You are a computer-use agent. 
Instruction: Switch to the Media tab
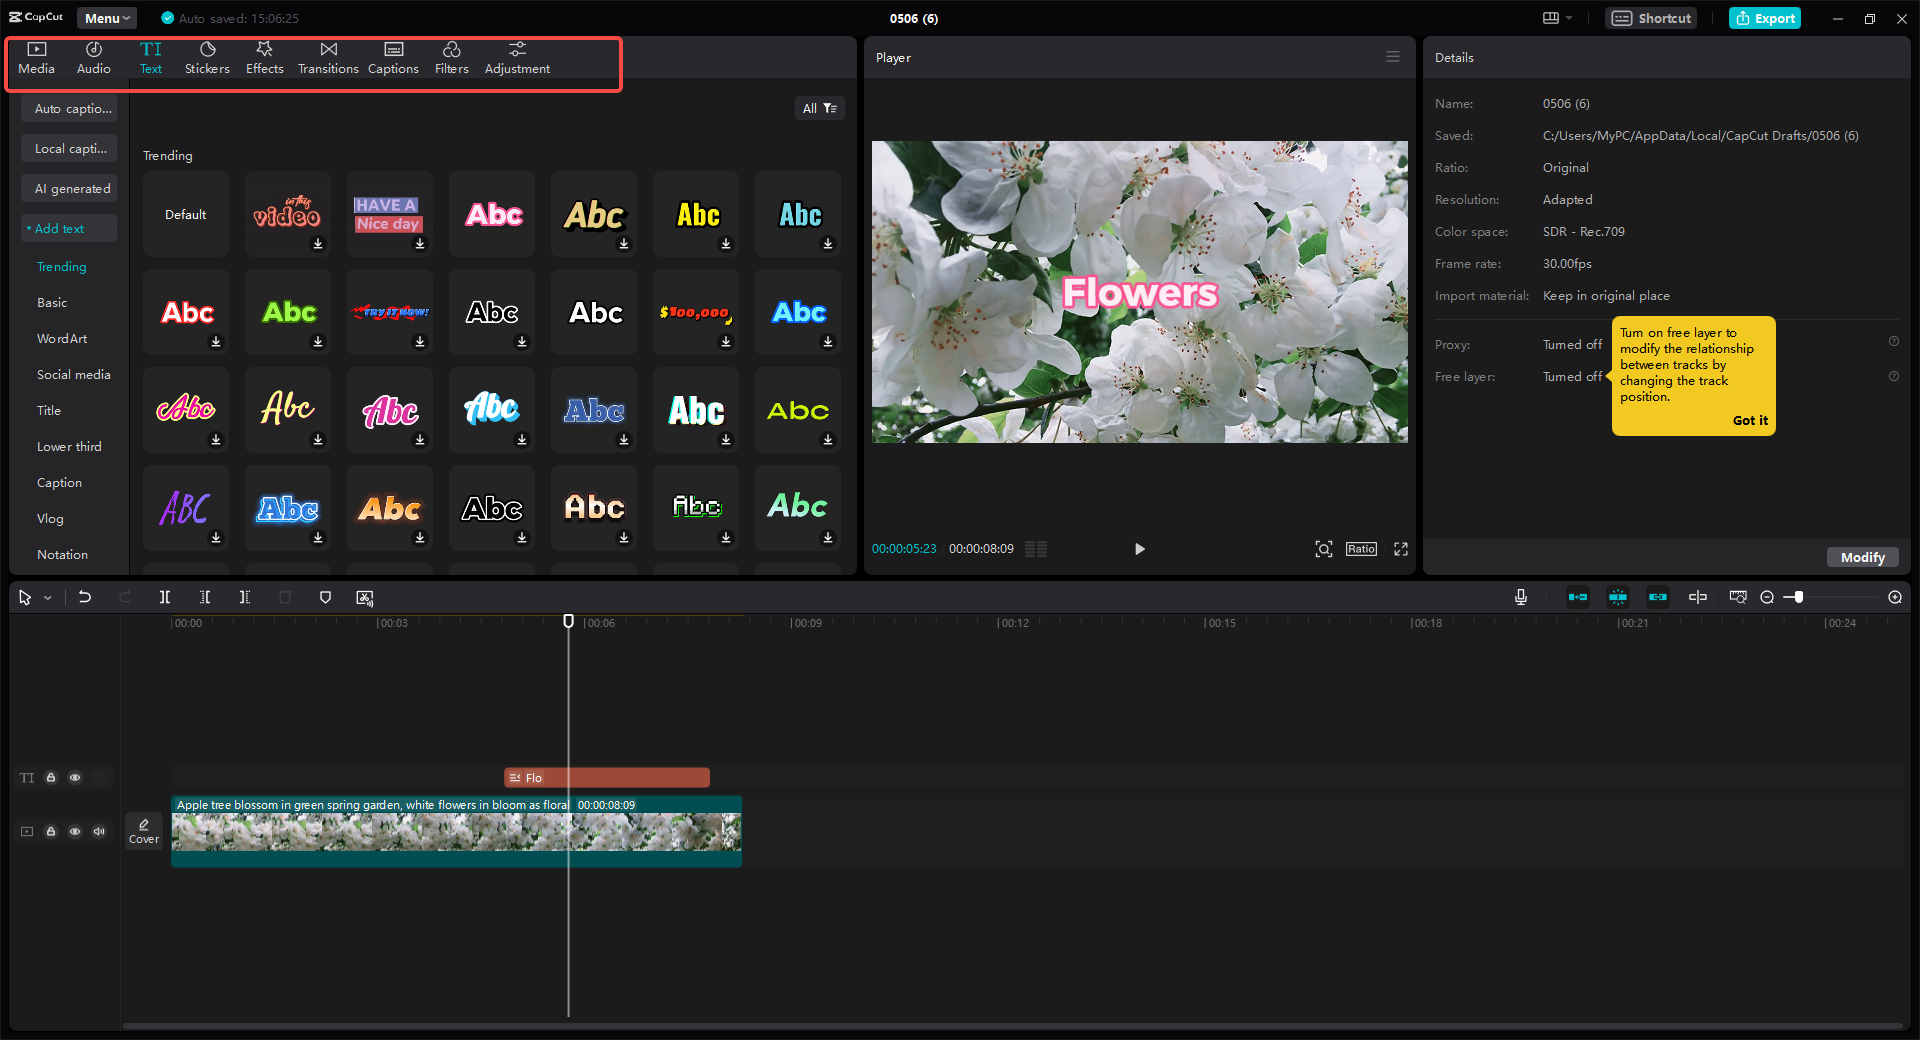coord(36,57)
